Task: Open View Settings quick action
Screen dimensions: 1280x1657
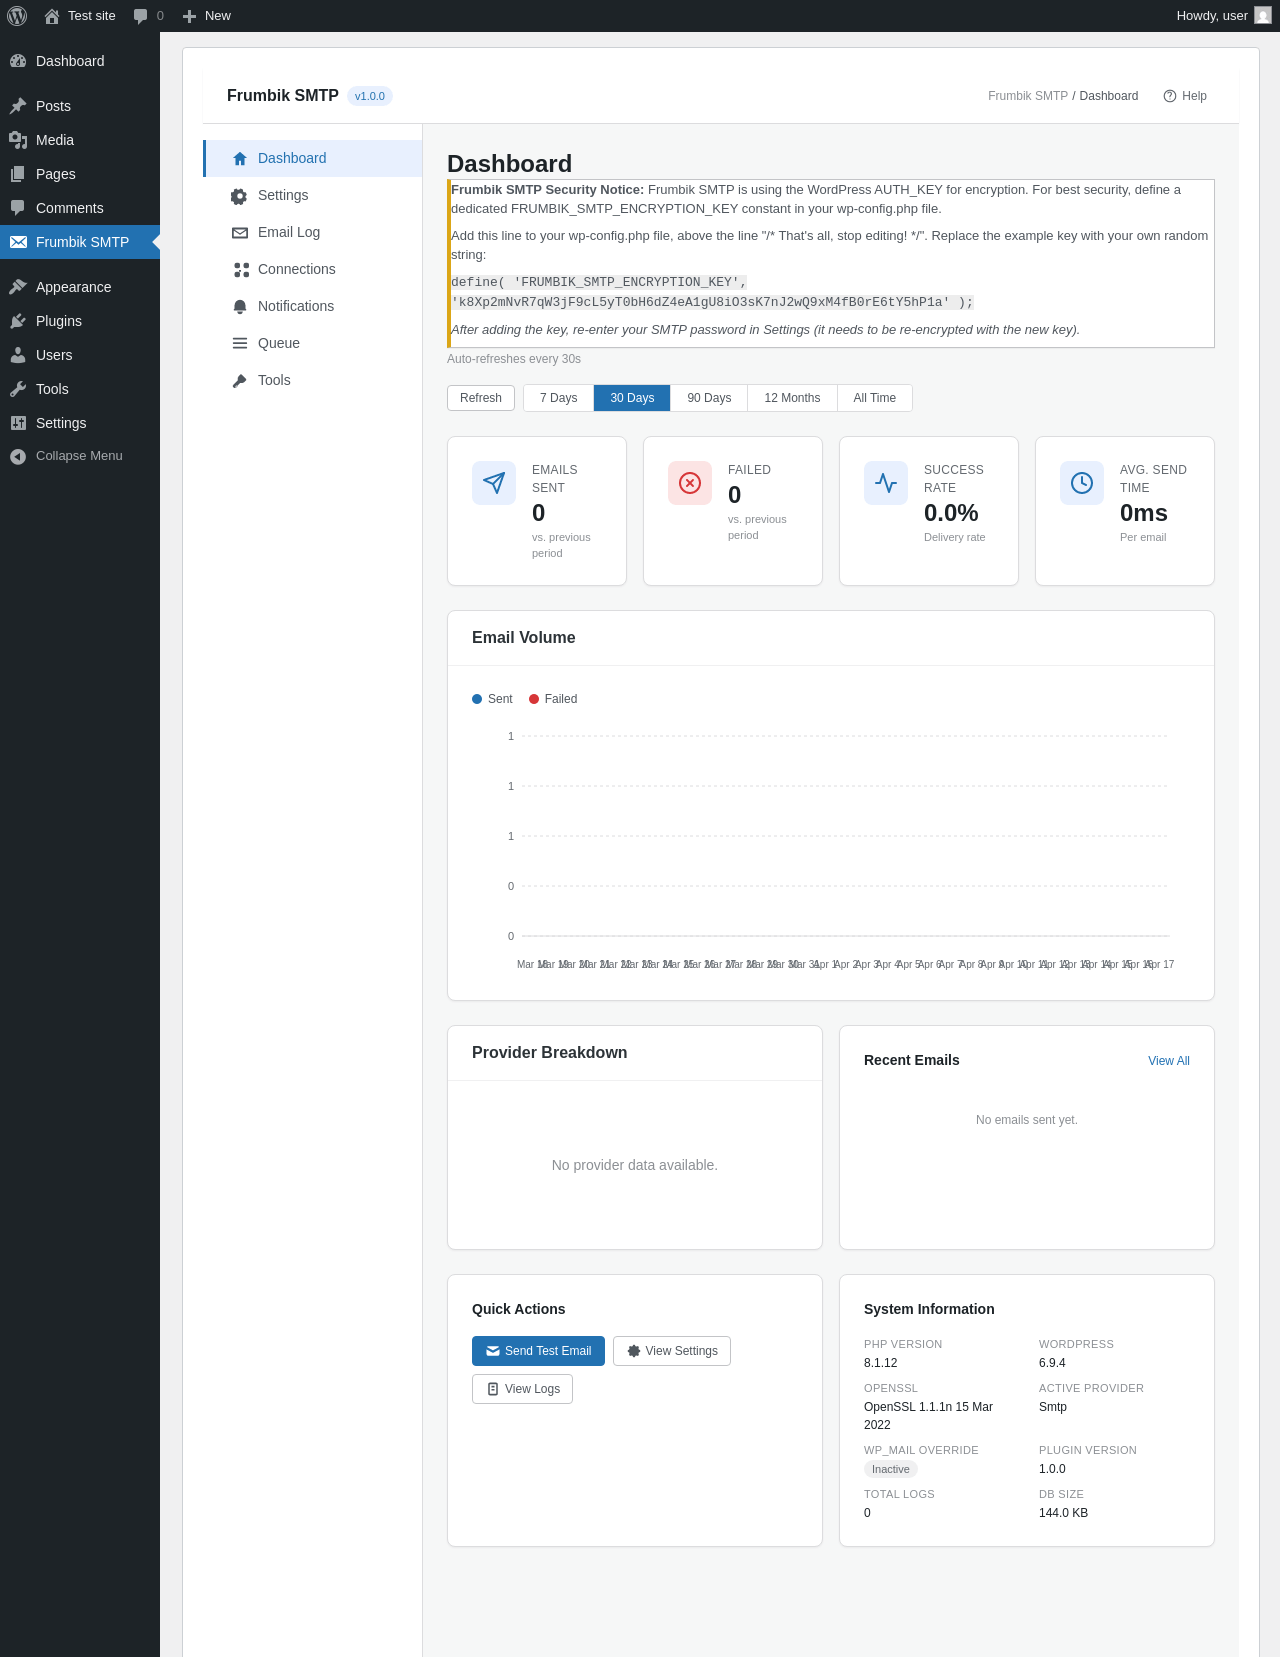Action: 672,1351
